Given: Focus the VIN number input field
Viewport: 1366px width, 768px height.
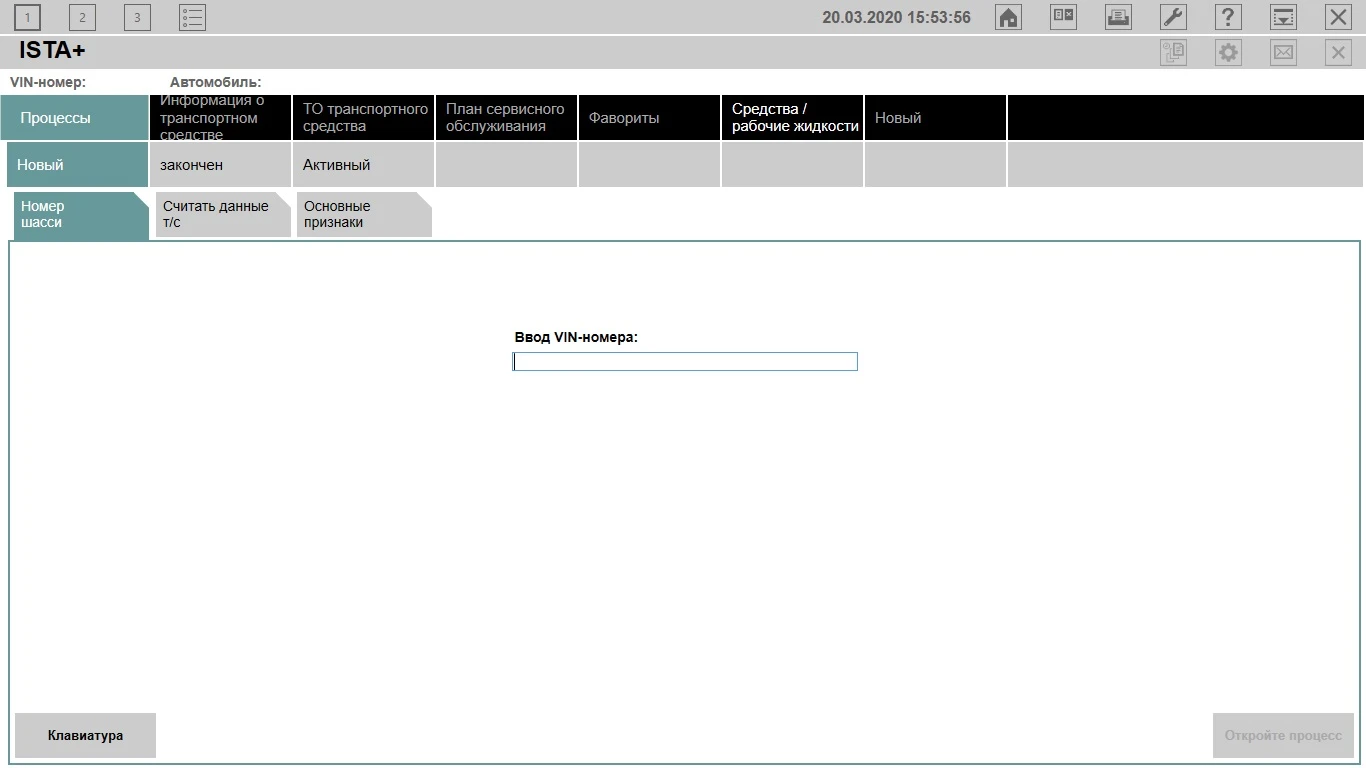Looking at the screenshot, I should click(x=685, y=362).
